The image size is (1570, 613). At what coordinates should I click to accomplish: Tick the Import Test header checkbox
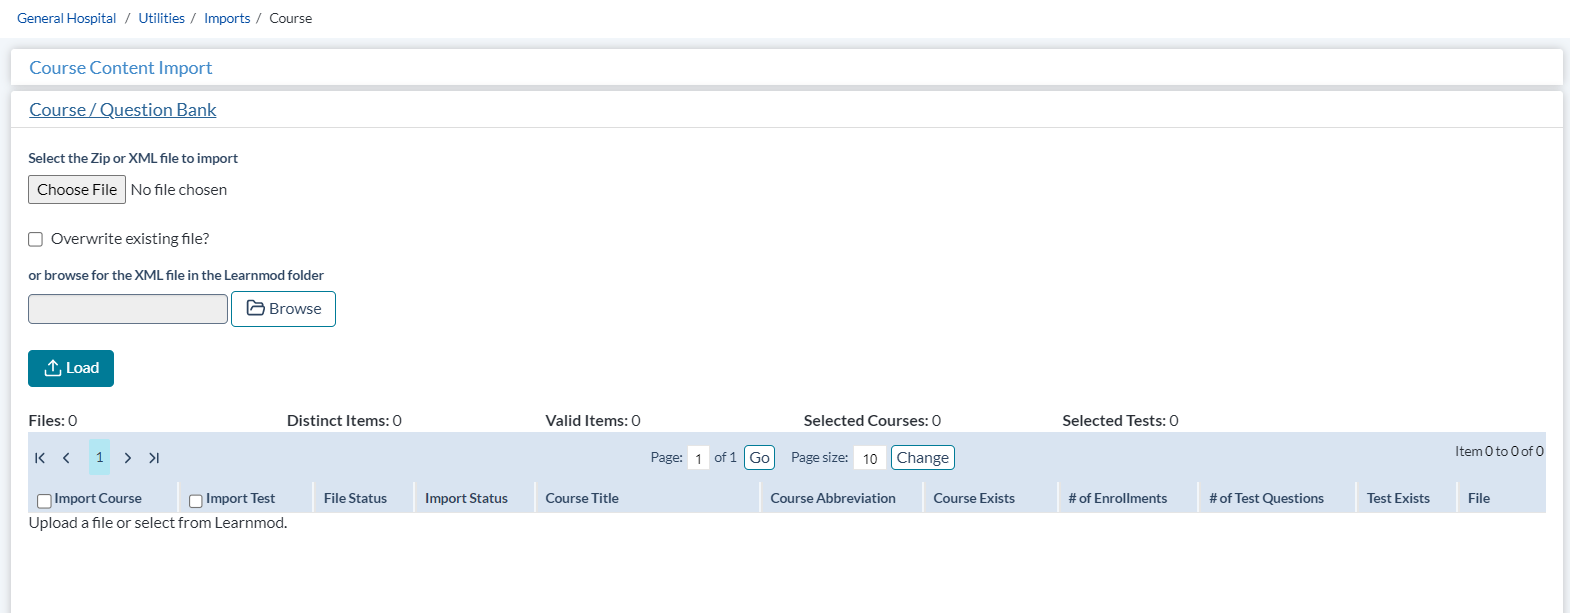click(x=196, y=500)
